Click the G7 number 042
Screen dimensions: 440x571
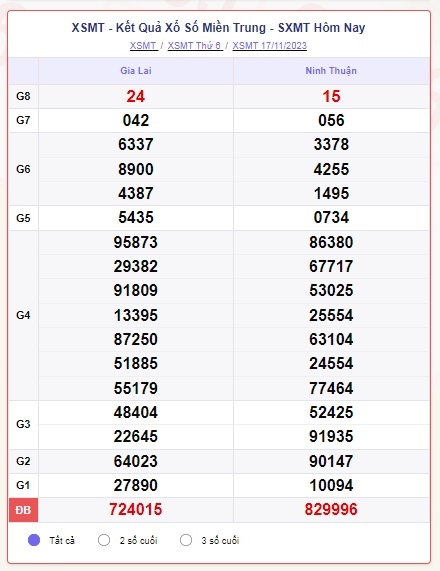pos(135,121)
